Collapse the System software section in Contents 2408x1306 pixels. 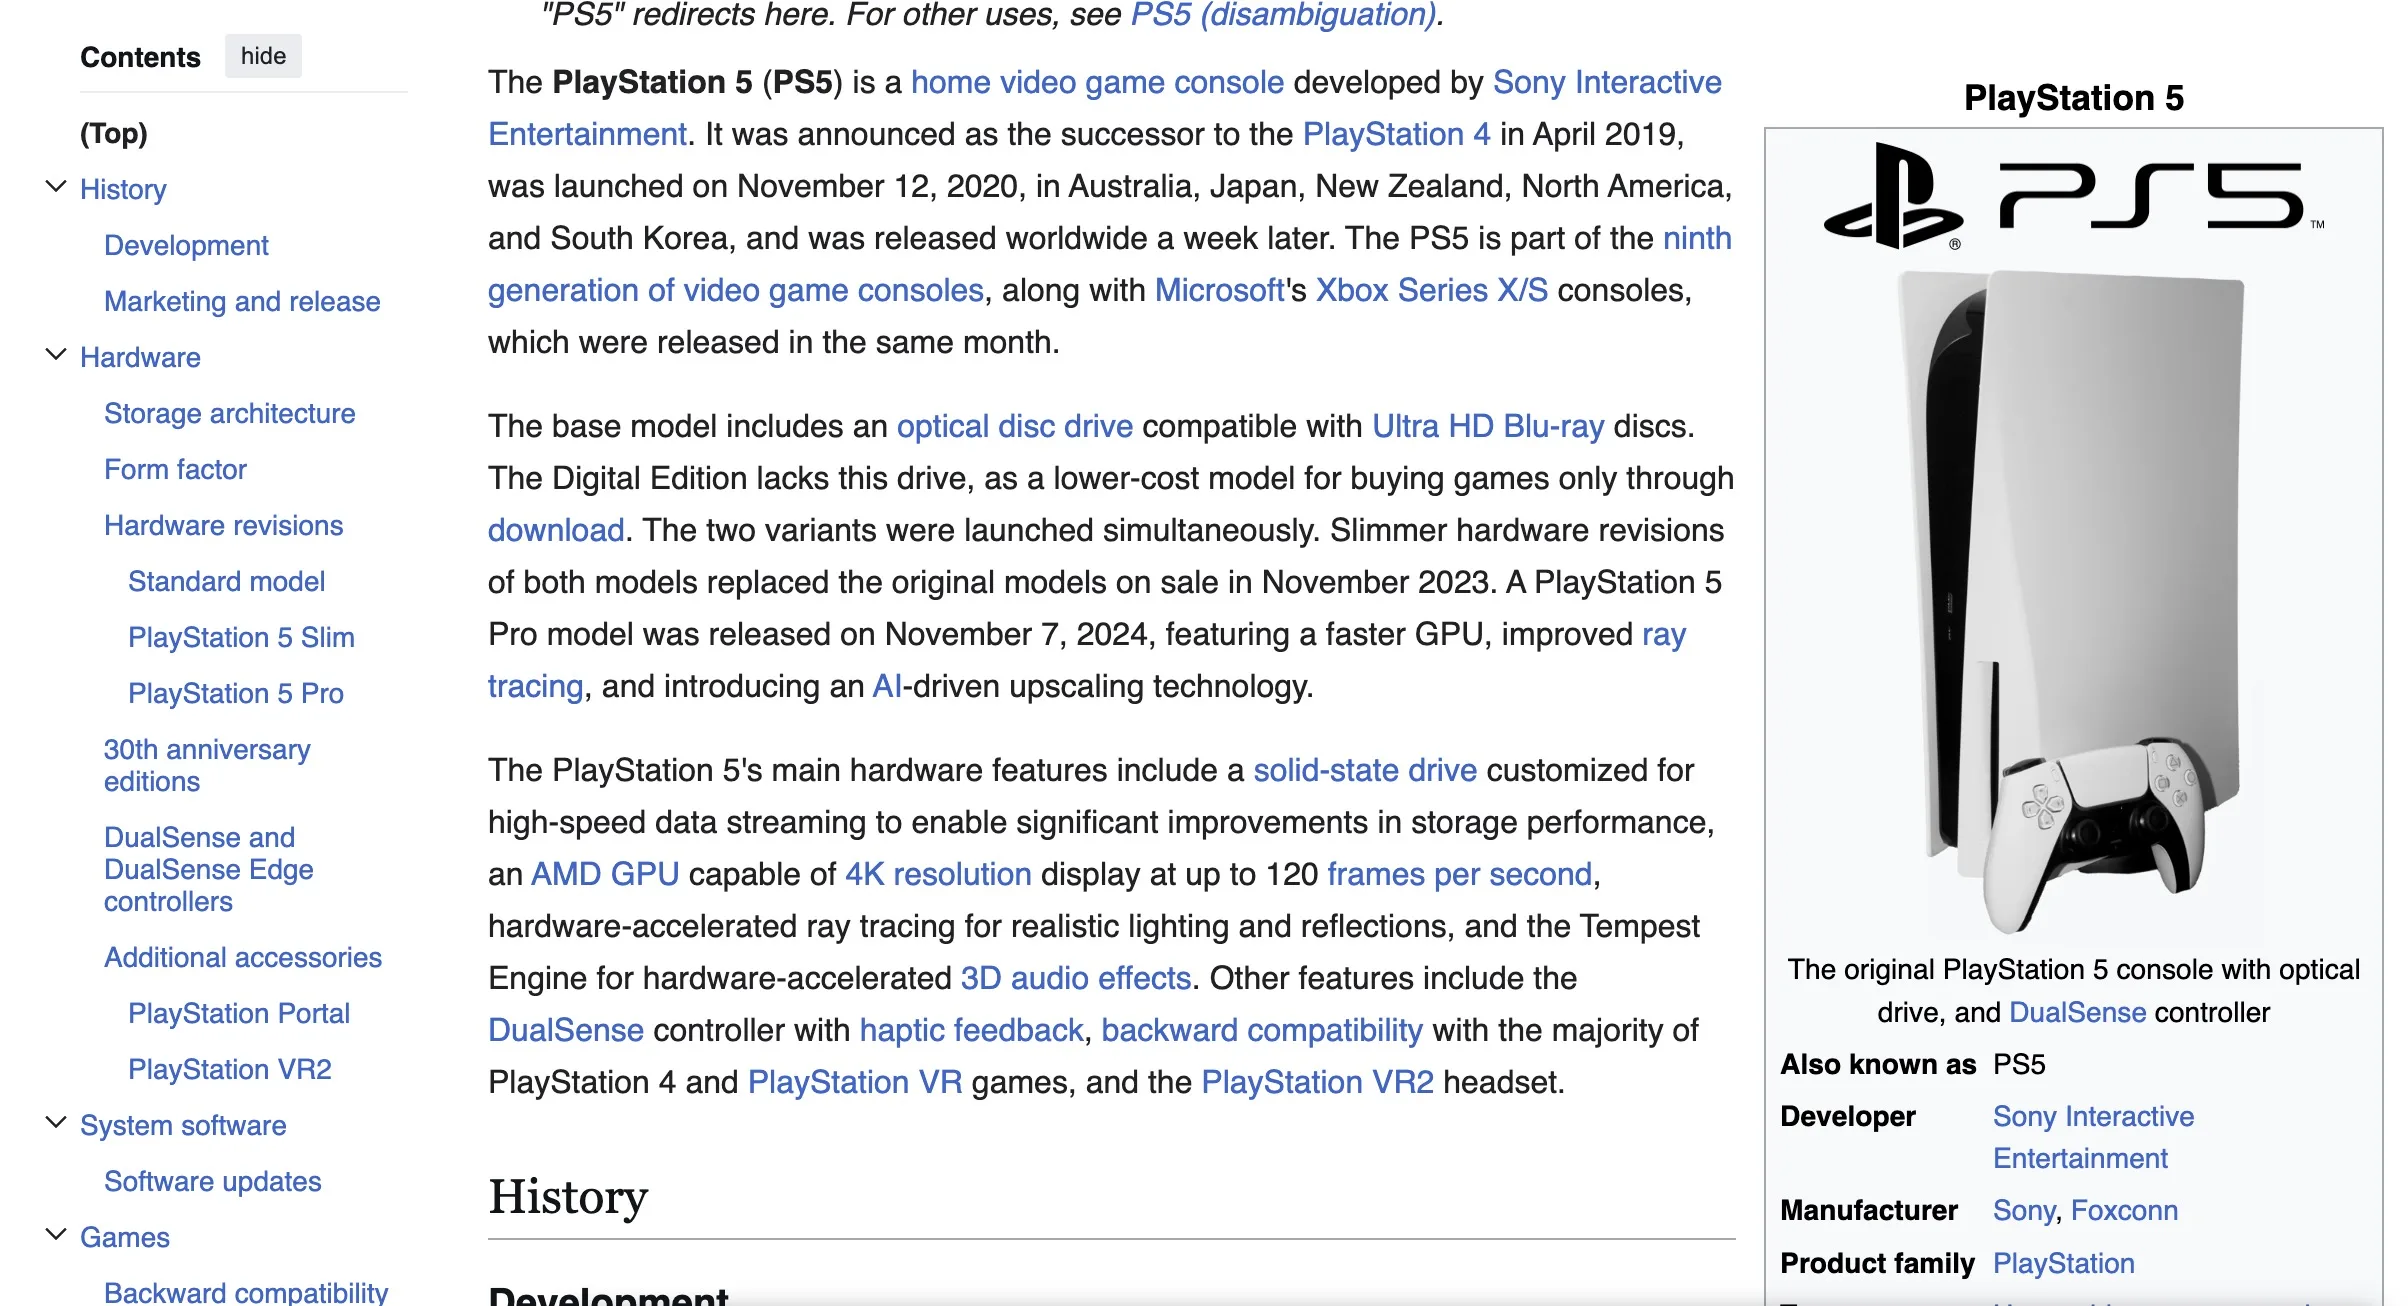coord(55,1122)
